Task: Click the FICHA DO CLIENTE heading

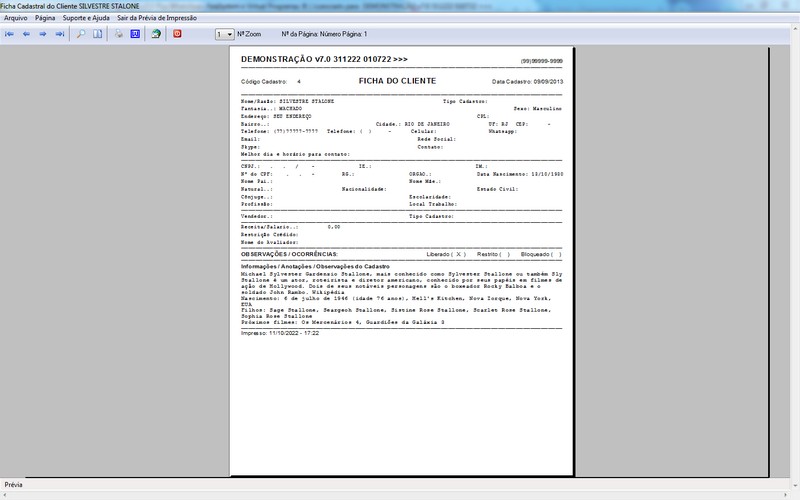Action: click(397, 80)
